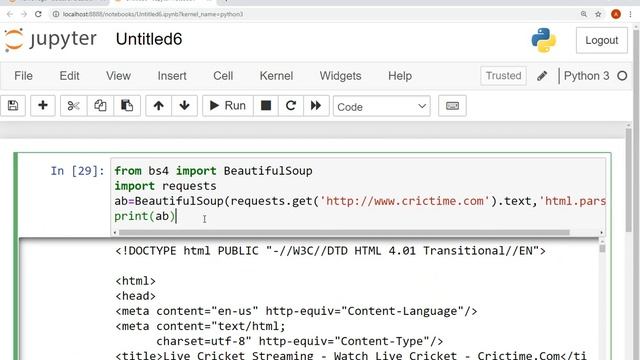Viewport: 640px width, 360px height.
Task: Open browser three-dot menu
Action: (x=631, y=14)
